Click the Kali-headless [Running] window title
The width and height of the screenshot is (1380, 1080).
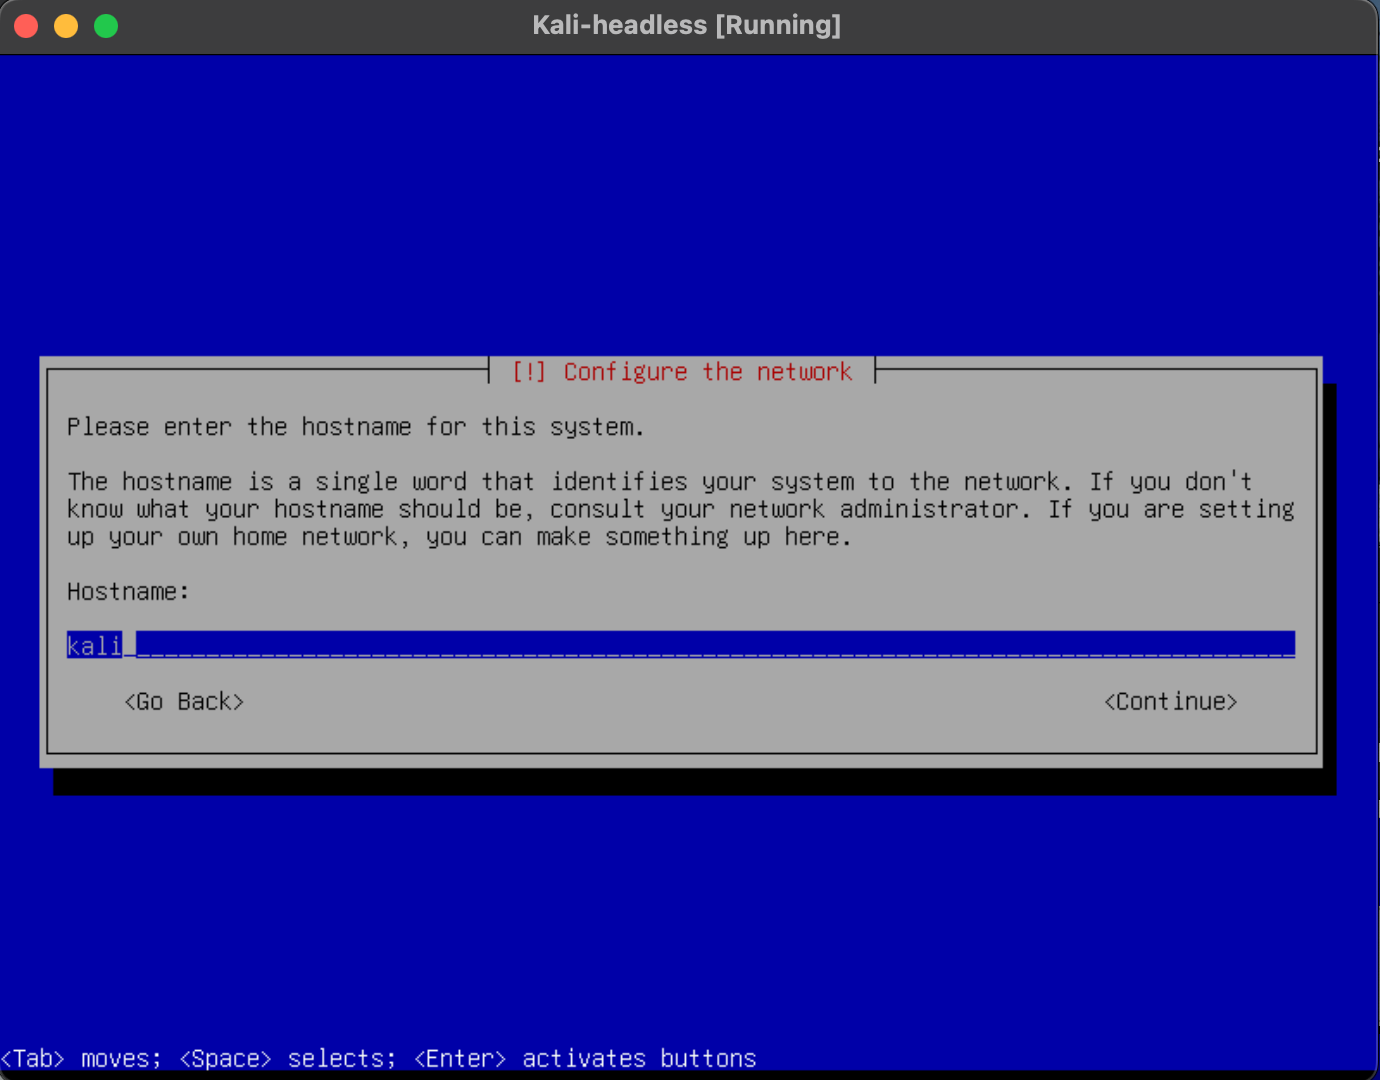tap(687, 25)
